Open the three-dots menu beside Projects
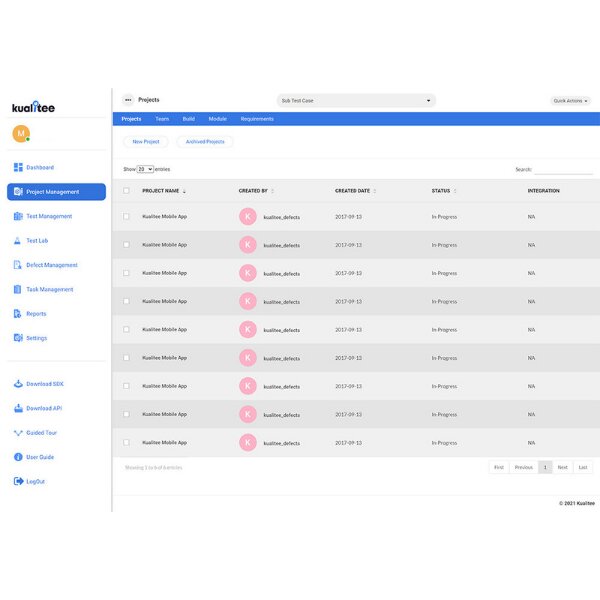The height and width of the screenshot is (600, 600). coord(128,100)
